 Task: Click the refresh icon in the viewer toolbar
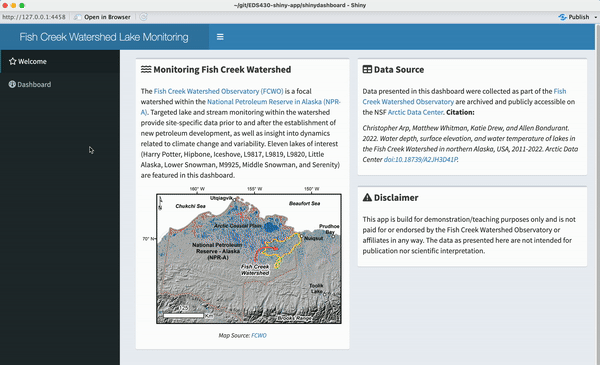click(143, 17)
